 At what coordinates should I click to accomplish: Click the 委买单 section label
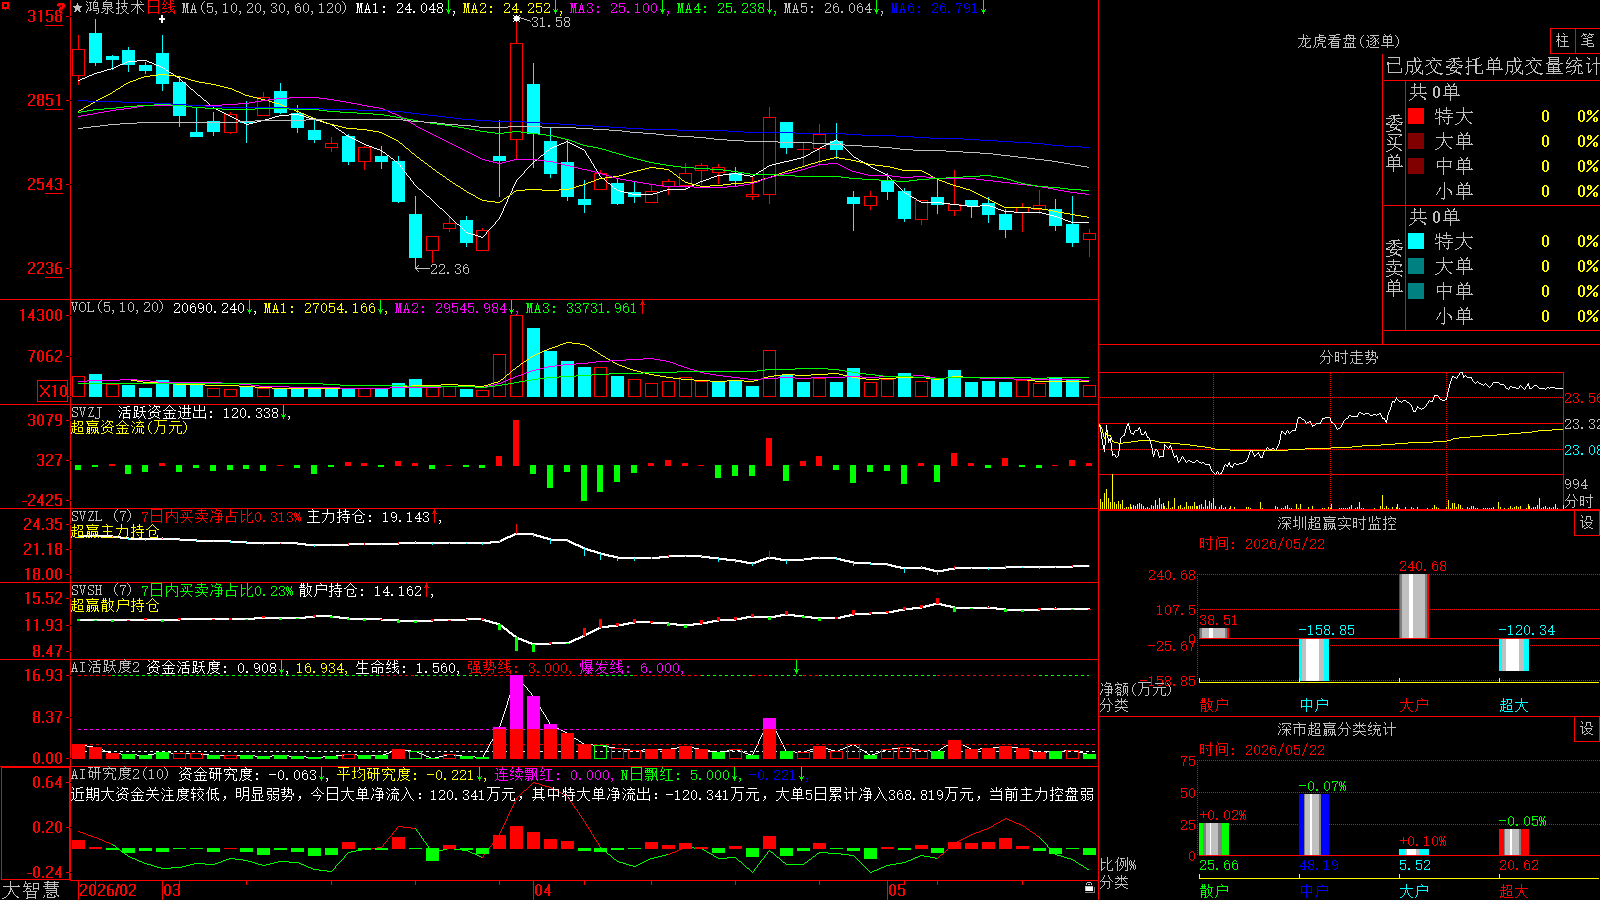click(1394, 141)
